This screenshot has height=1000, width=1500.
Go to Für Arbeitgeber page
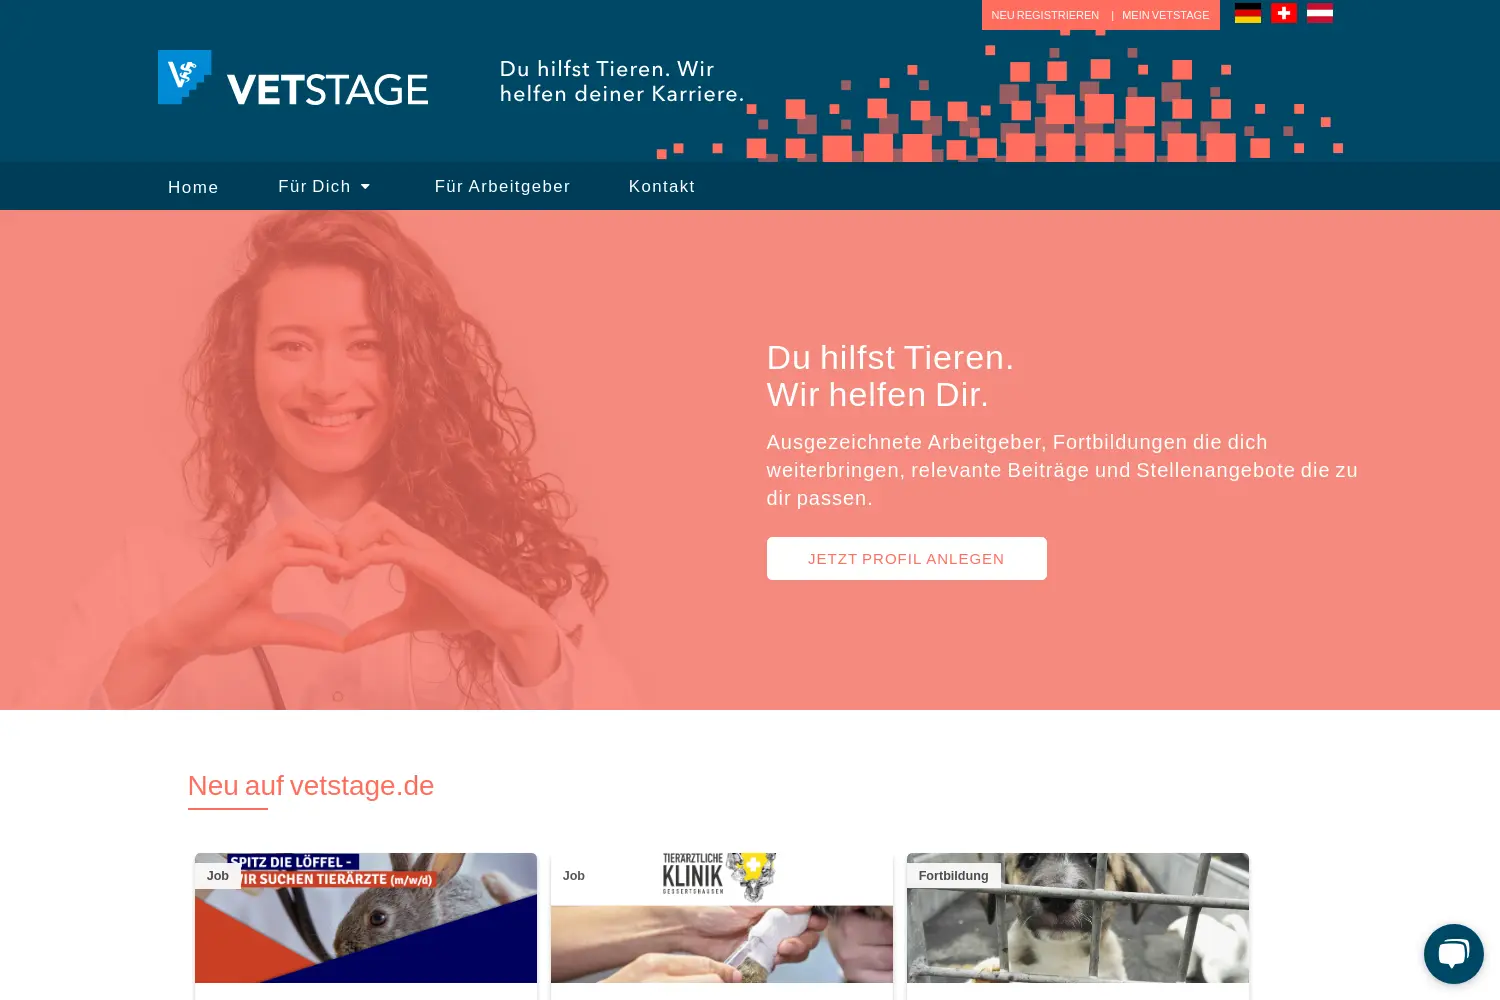point(502,186)
